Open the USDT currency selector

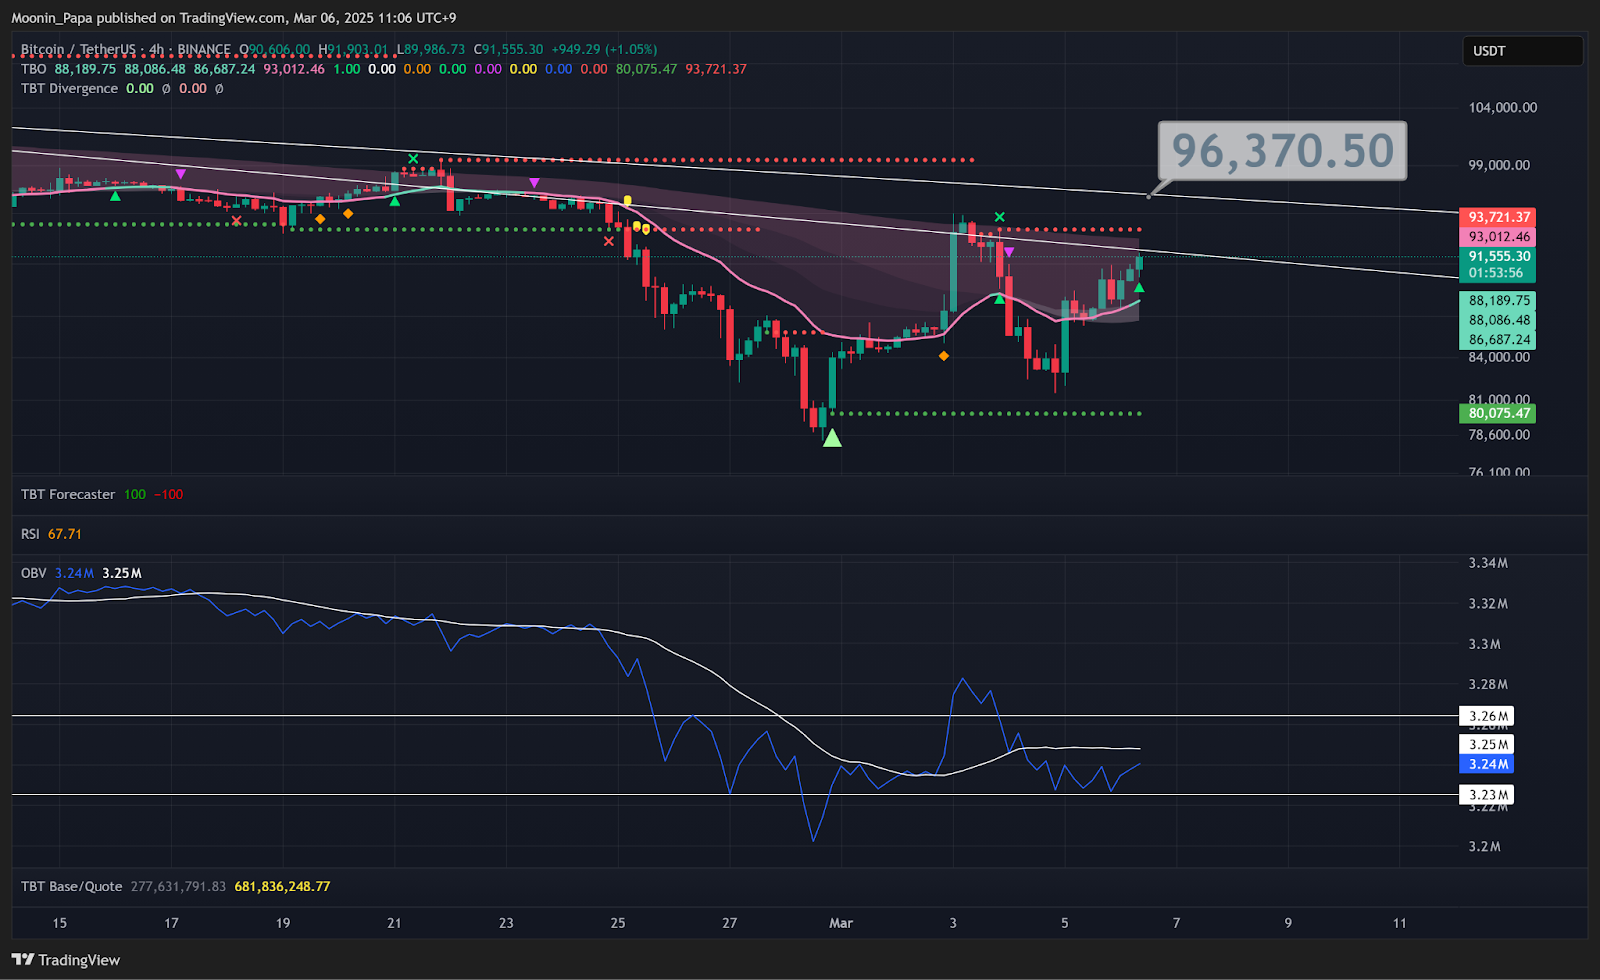(x=1523, y=51)
